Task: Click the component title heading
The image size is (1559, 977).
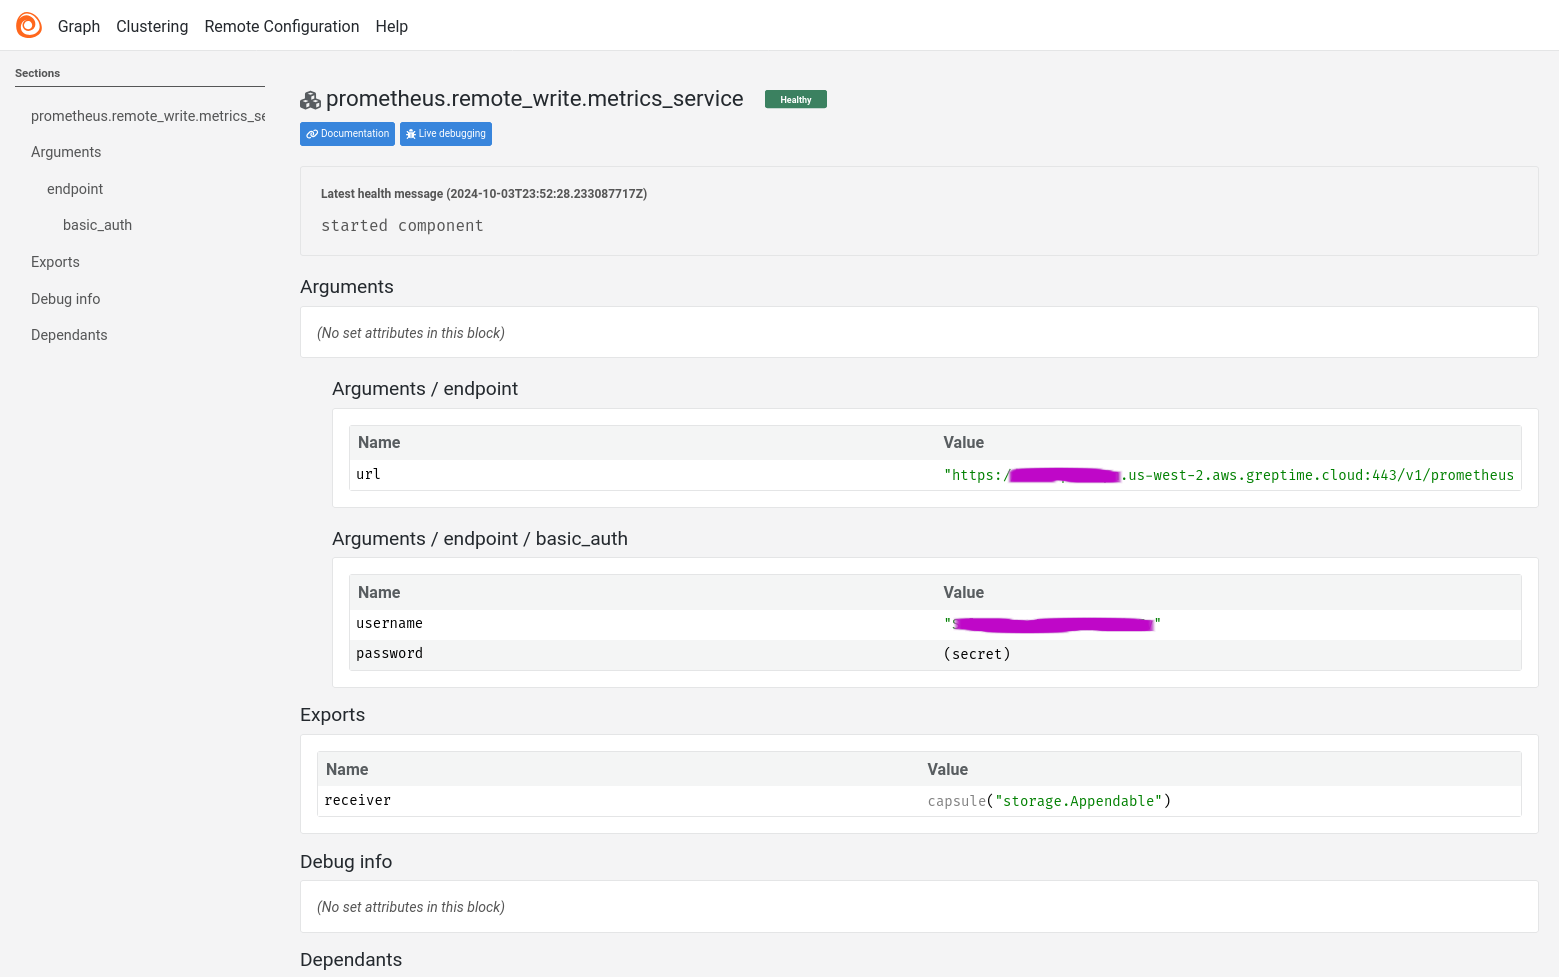Action: 535,99
